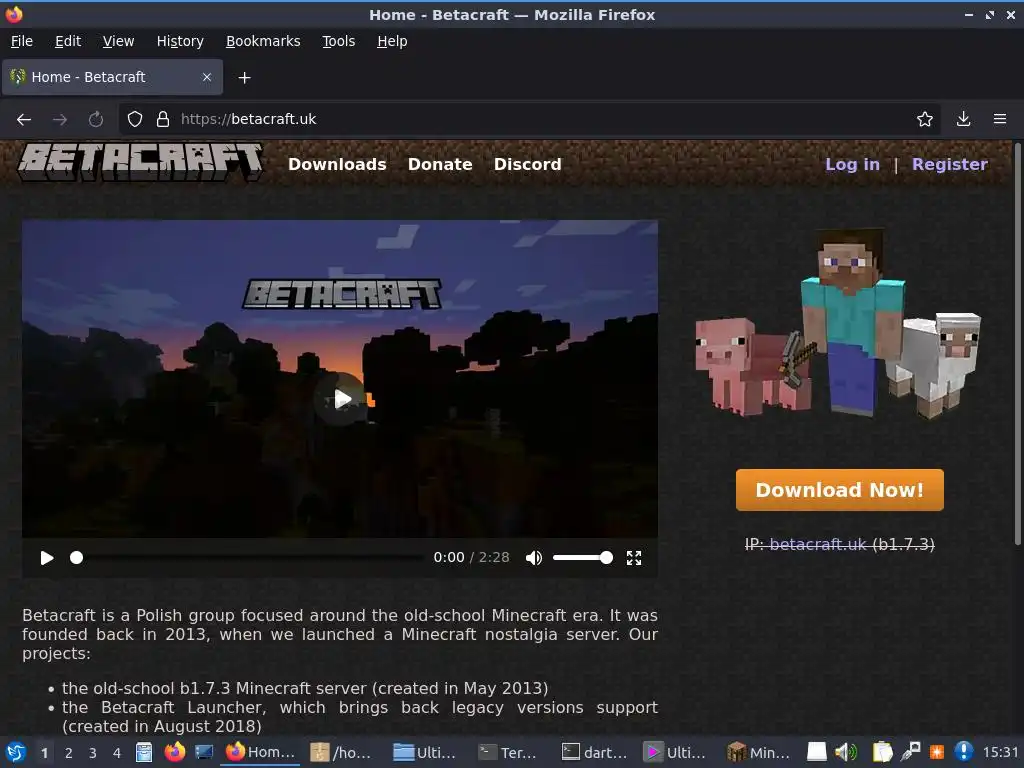This screenshot has width=1024, height=768.
Task: Click the Betacraft logo in site header
Action: coord(140,162)
